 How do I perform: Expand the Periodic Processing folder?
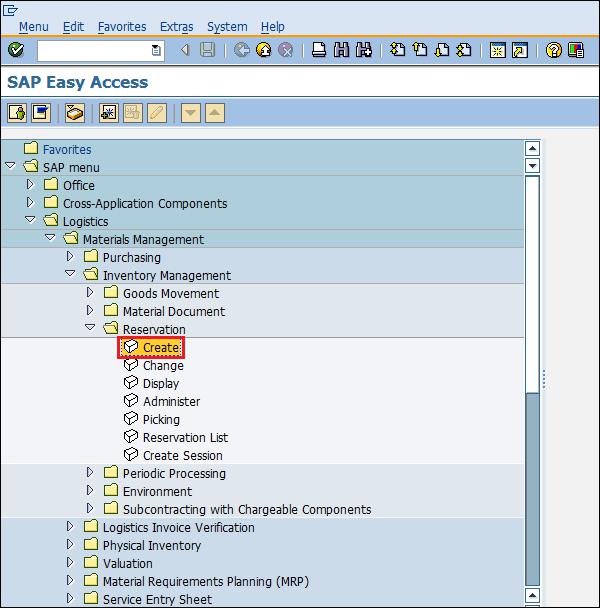[x=90, y=472]
